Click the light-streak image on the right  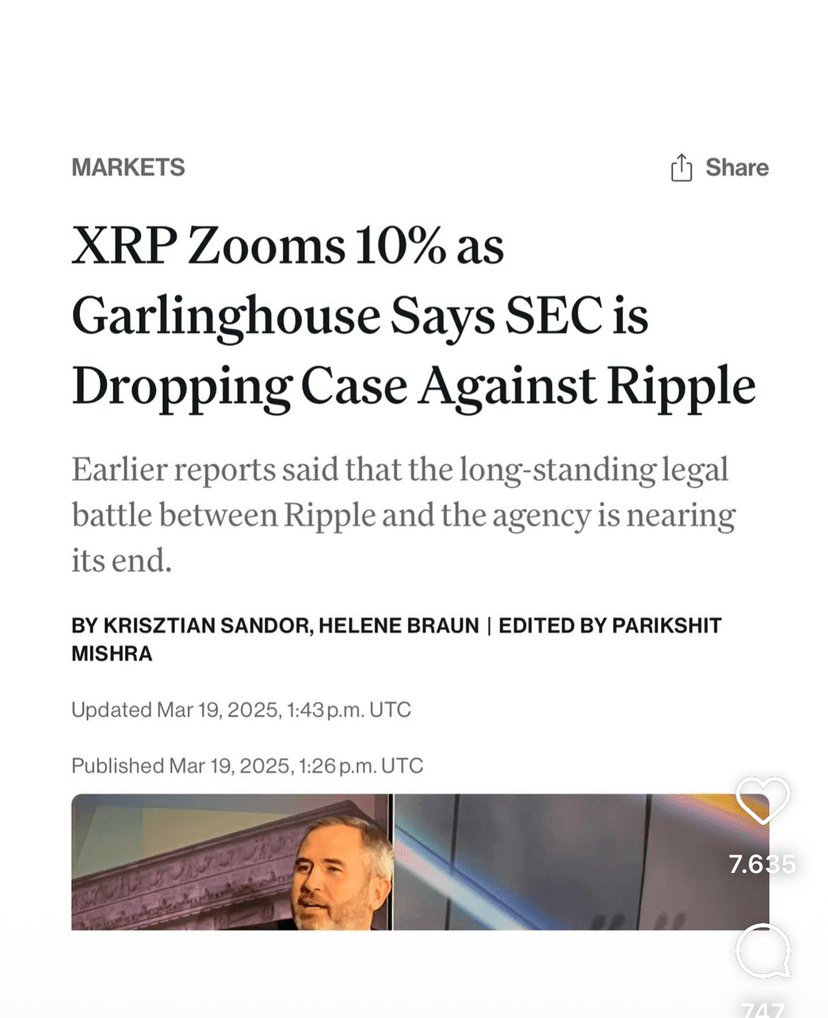(x=580, y=860)
